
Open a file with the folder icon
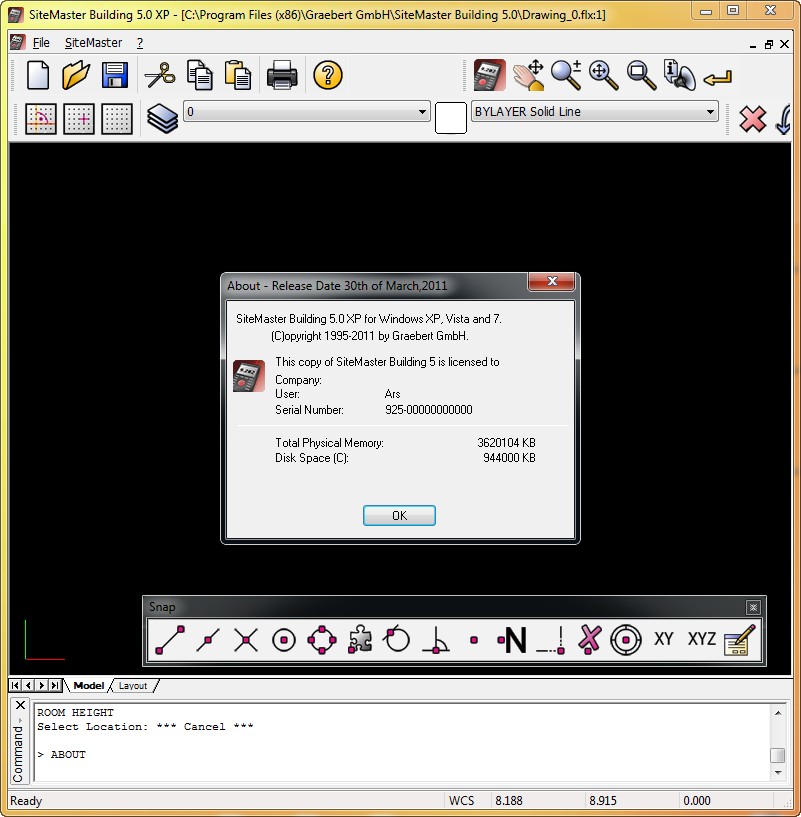(x=76, y=76)
